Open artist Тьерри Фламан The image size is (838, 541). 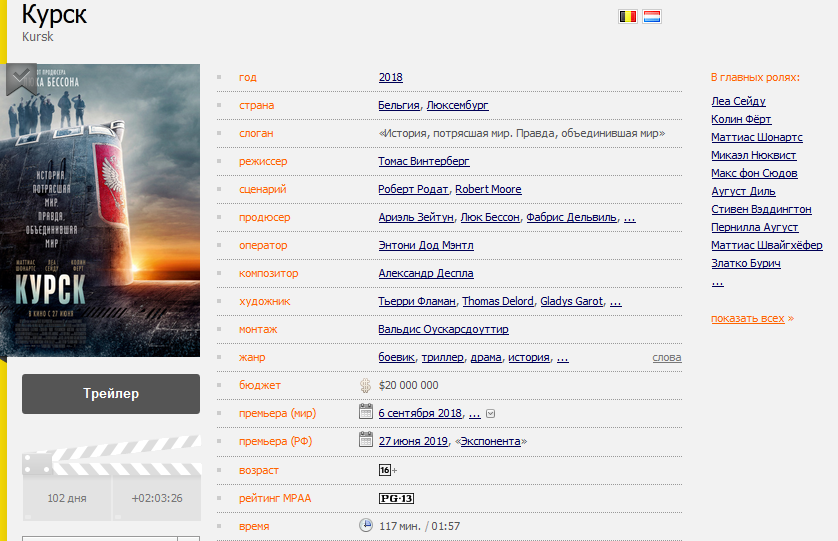pos(417,301)
